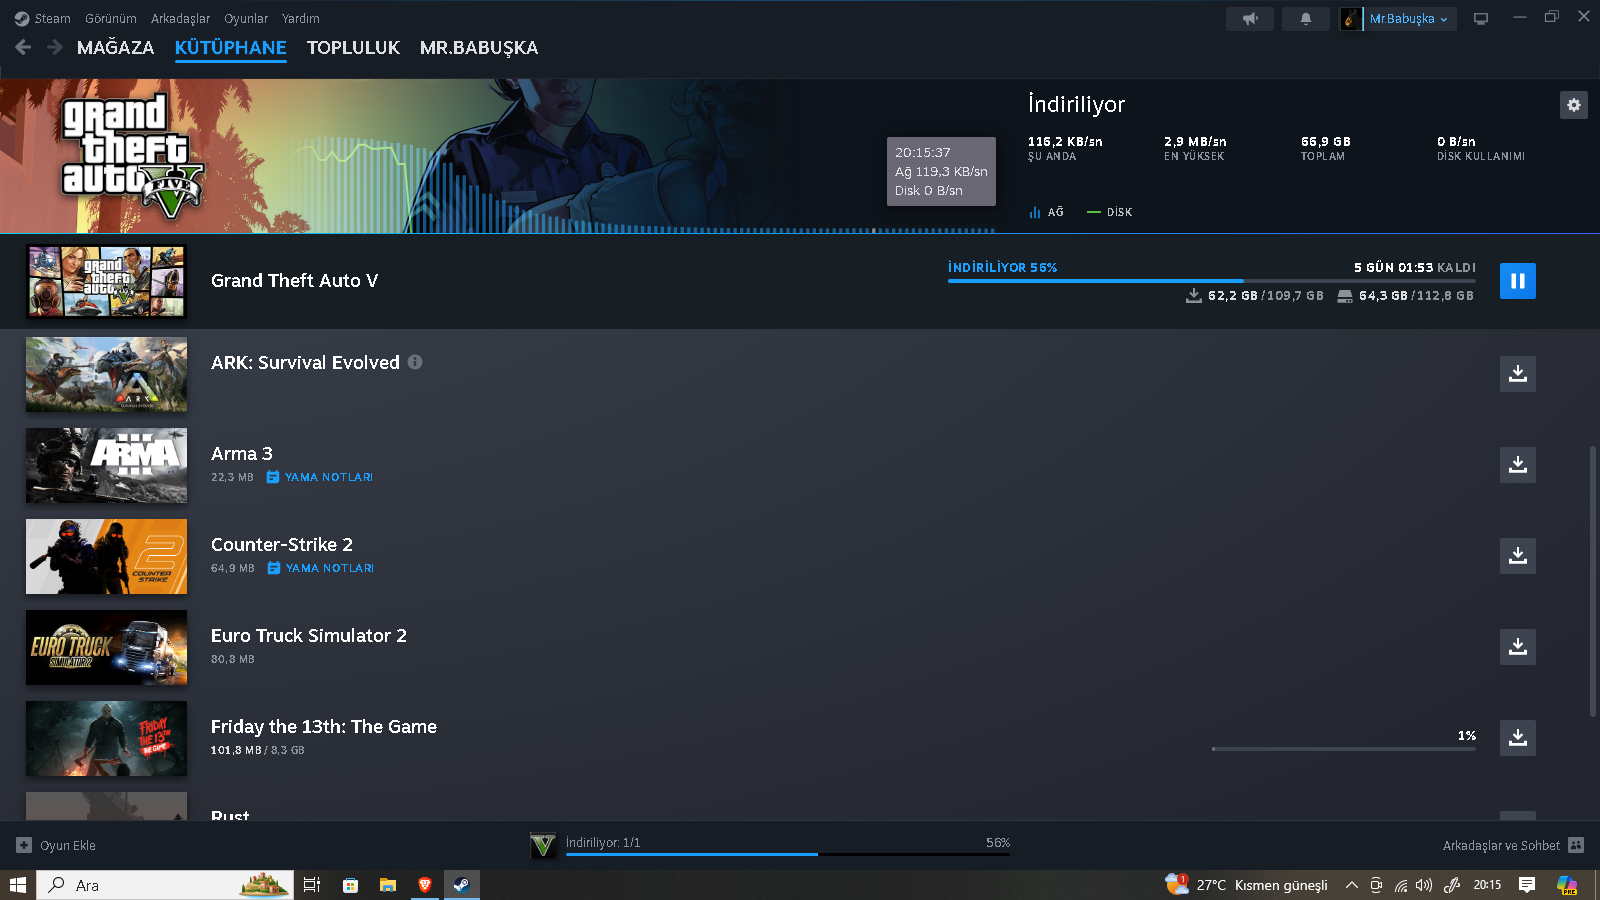Open the taskbar clock showing 20:15
The height and width of the screenshot is (900, 1600).
pos(1487,885)
